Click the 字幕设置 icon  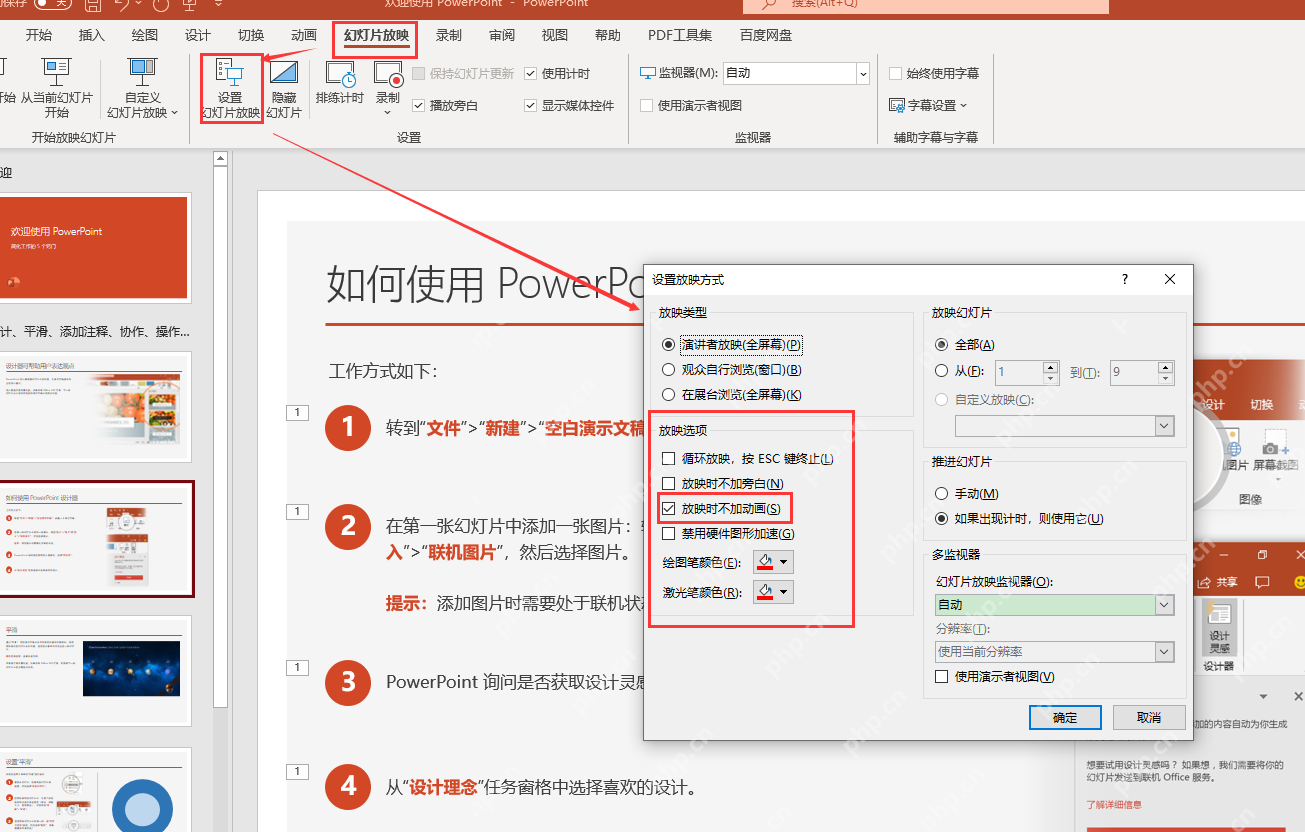[x=897, y=105]
